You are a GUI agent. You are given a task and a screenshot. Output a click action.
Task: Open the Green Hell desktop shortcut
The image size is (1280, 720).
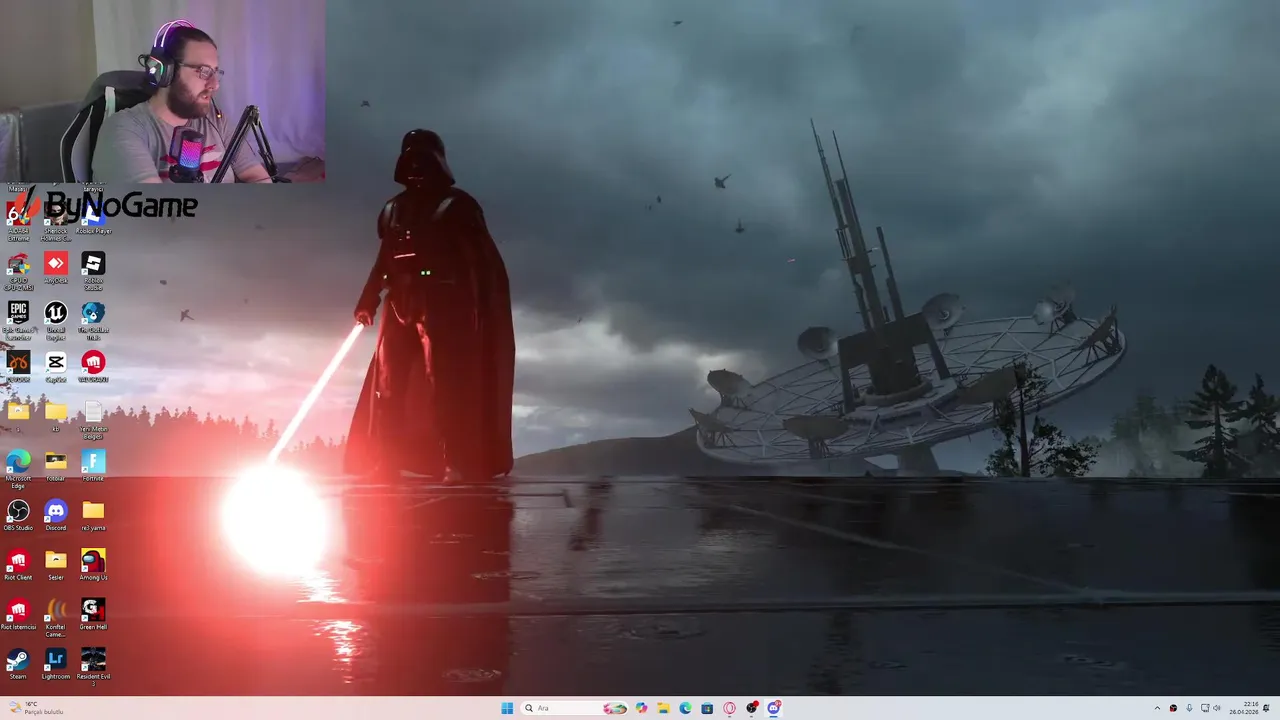(x=93, y=614)
